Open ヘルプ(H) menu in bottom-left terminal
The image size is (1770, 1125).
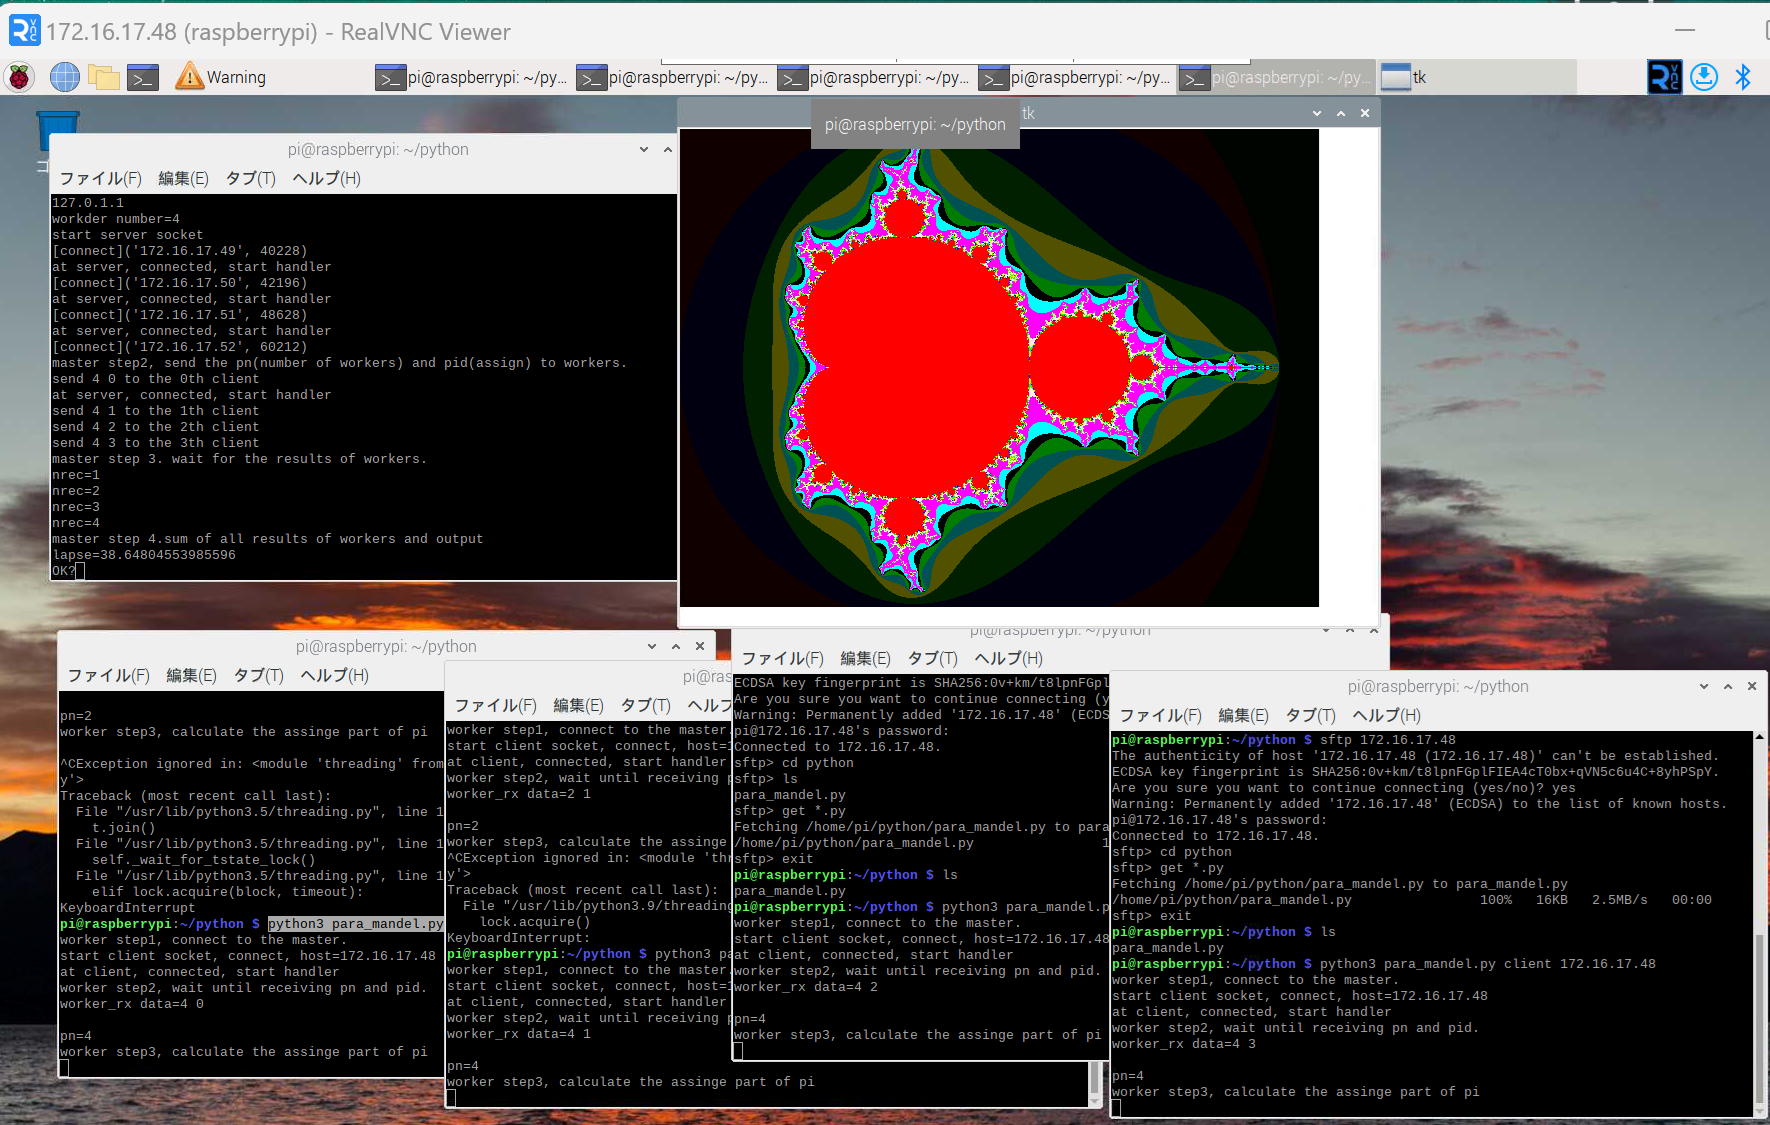coord(334,675)
